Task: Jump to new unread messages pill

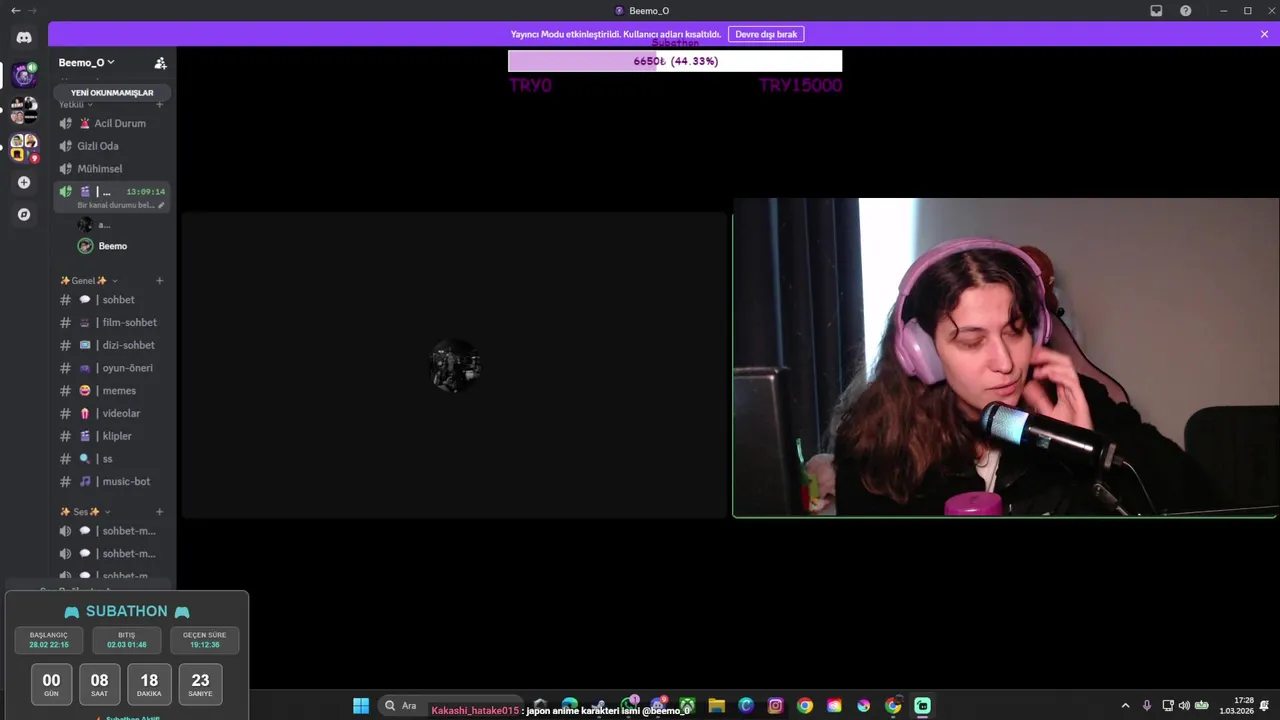Action: pyautogui.click(x=112, y=92)
